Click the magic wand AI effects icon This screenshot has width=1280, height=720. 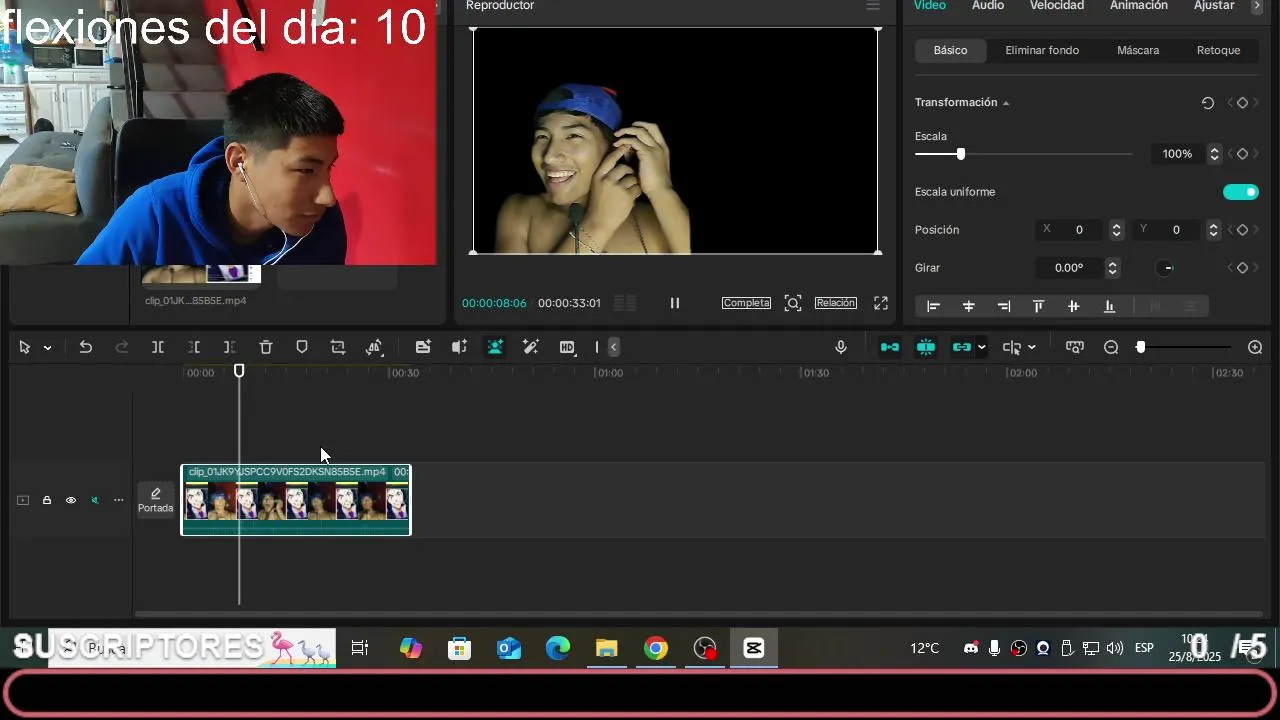point(531,347)
